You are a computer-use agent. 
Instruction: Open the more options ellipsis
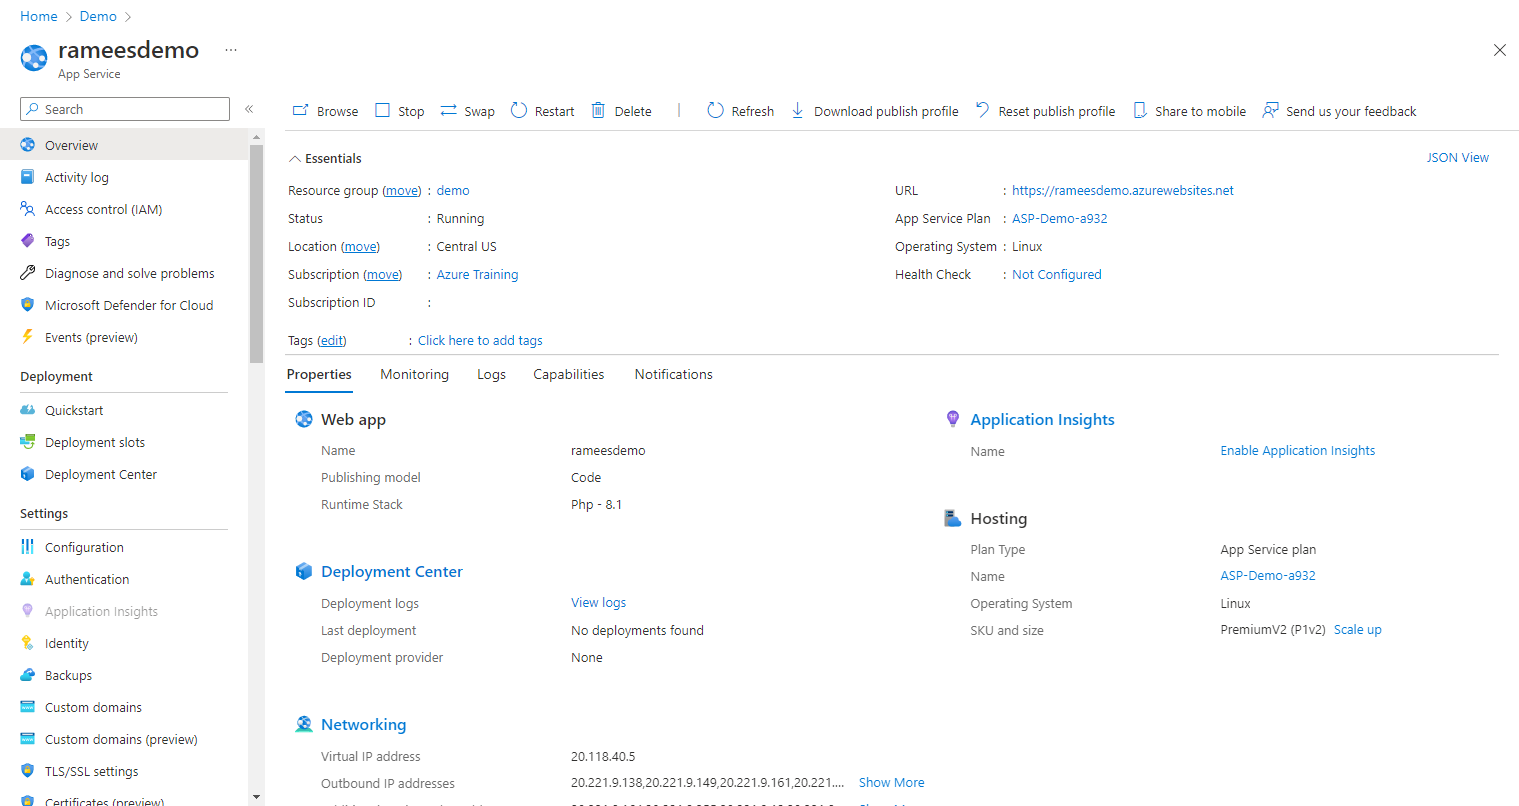[x=231, y=50]
